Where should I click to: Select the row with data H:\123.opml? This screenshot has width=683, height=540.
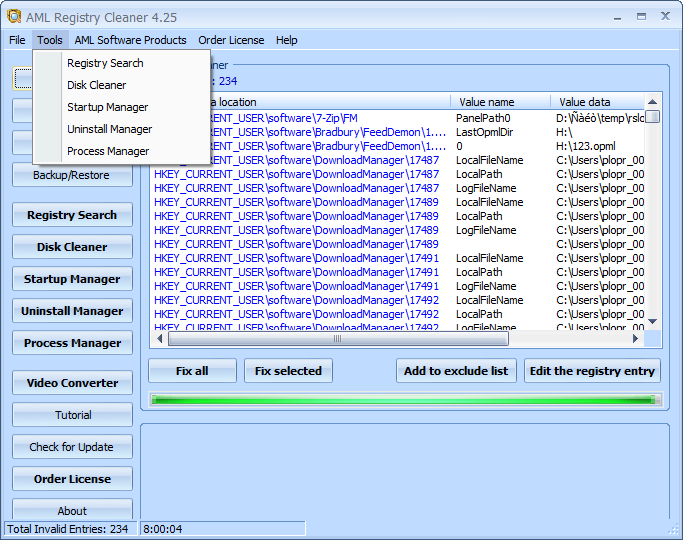tap(398, 146)
